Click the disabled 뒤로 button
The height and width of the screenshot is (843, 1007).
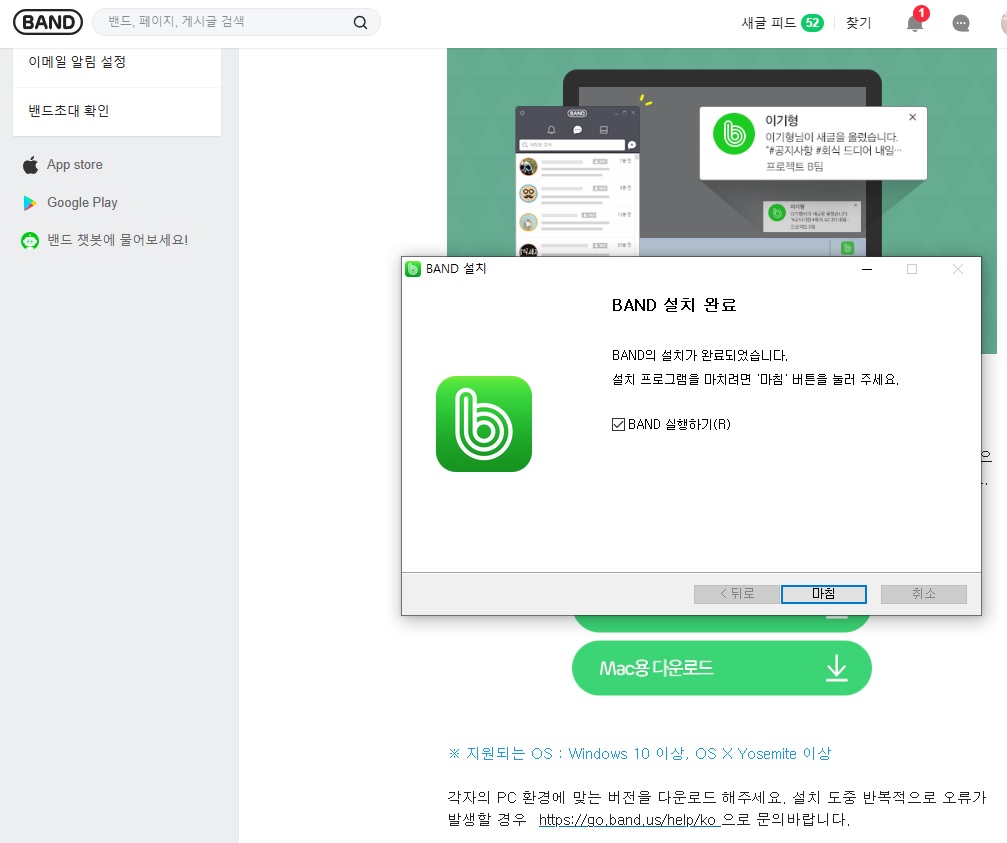[737, 594]
